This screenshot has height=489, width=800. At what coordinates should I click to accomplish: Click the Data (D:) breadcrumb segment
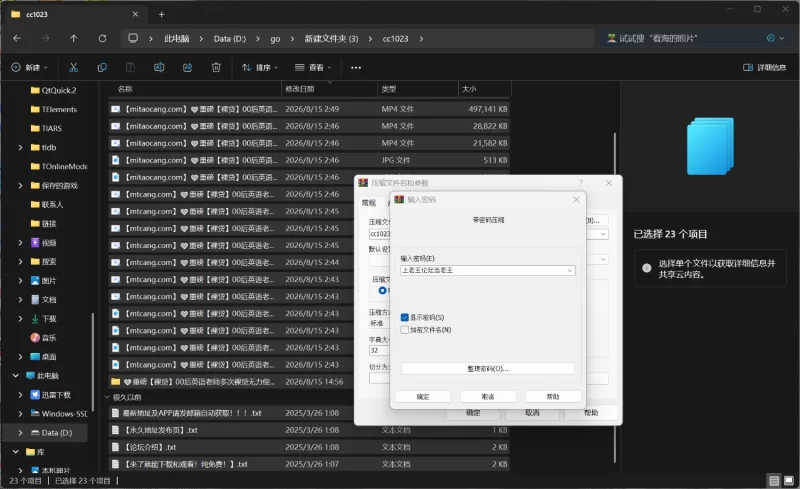(x=230, y=38)
